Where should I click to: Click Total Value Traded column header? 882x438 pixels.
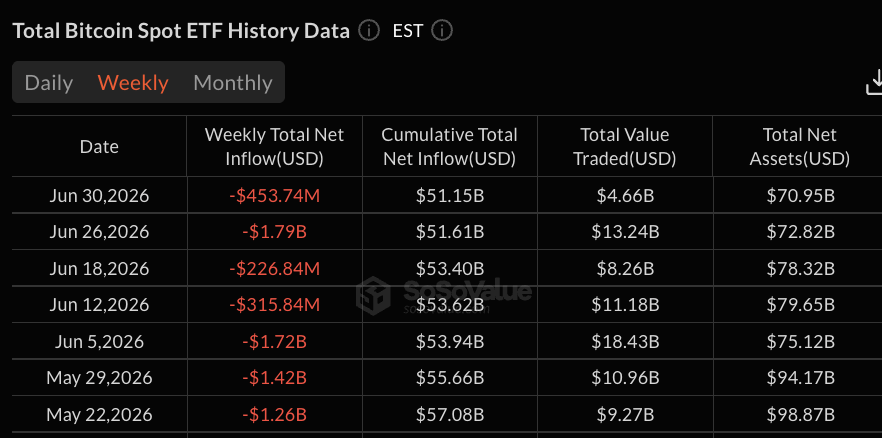(624, 147)
